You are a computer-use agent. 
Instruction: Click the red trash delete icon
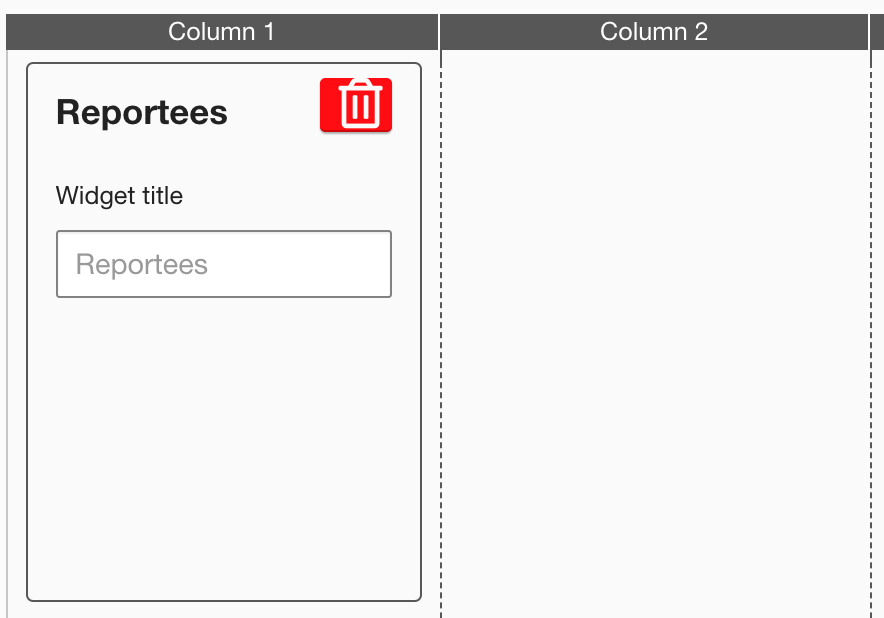[x=356, y=104]
